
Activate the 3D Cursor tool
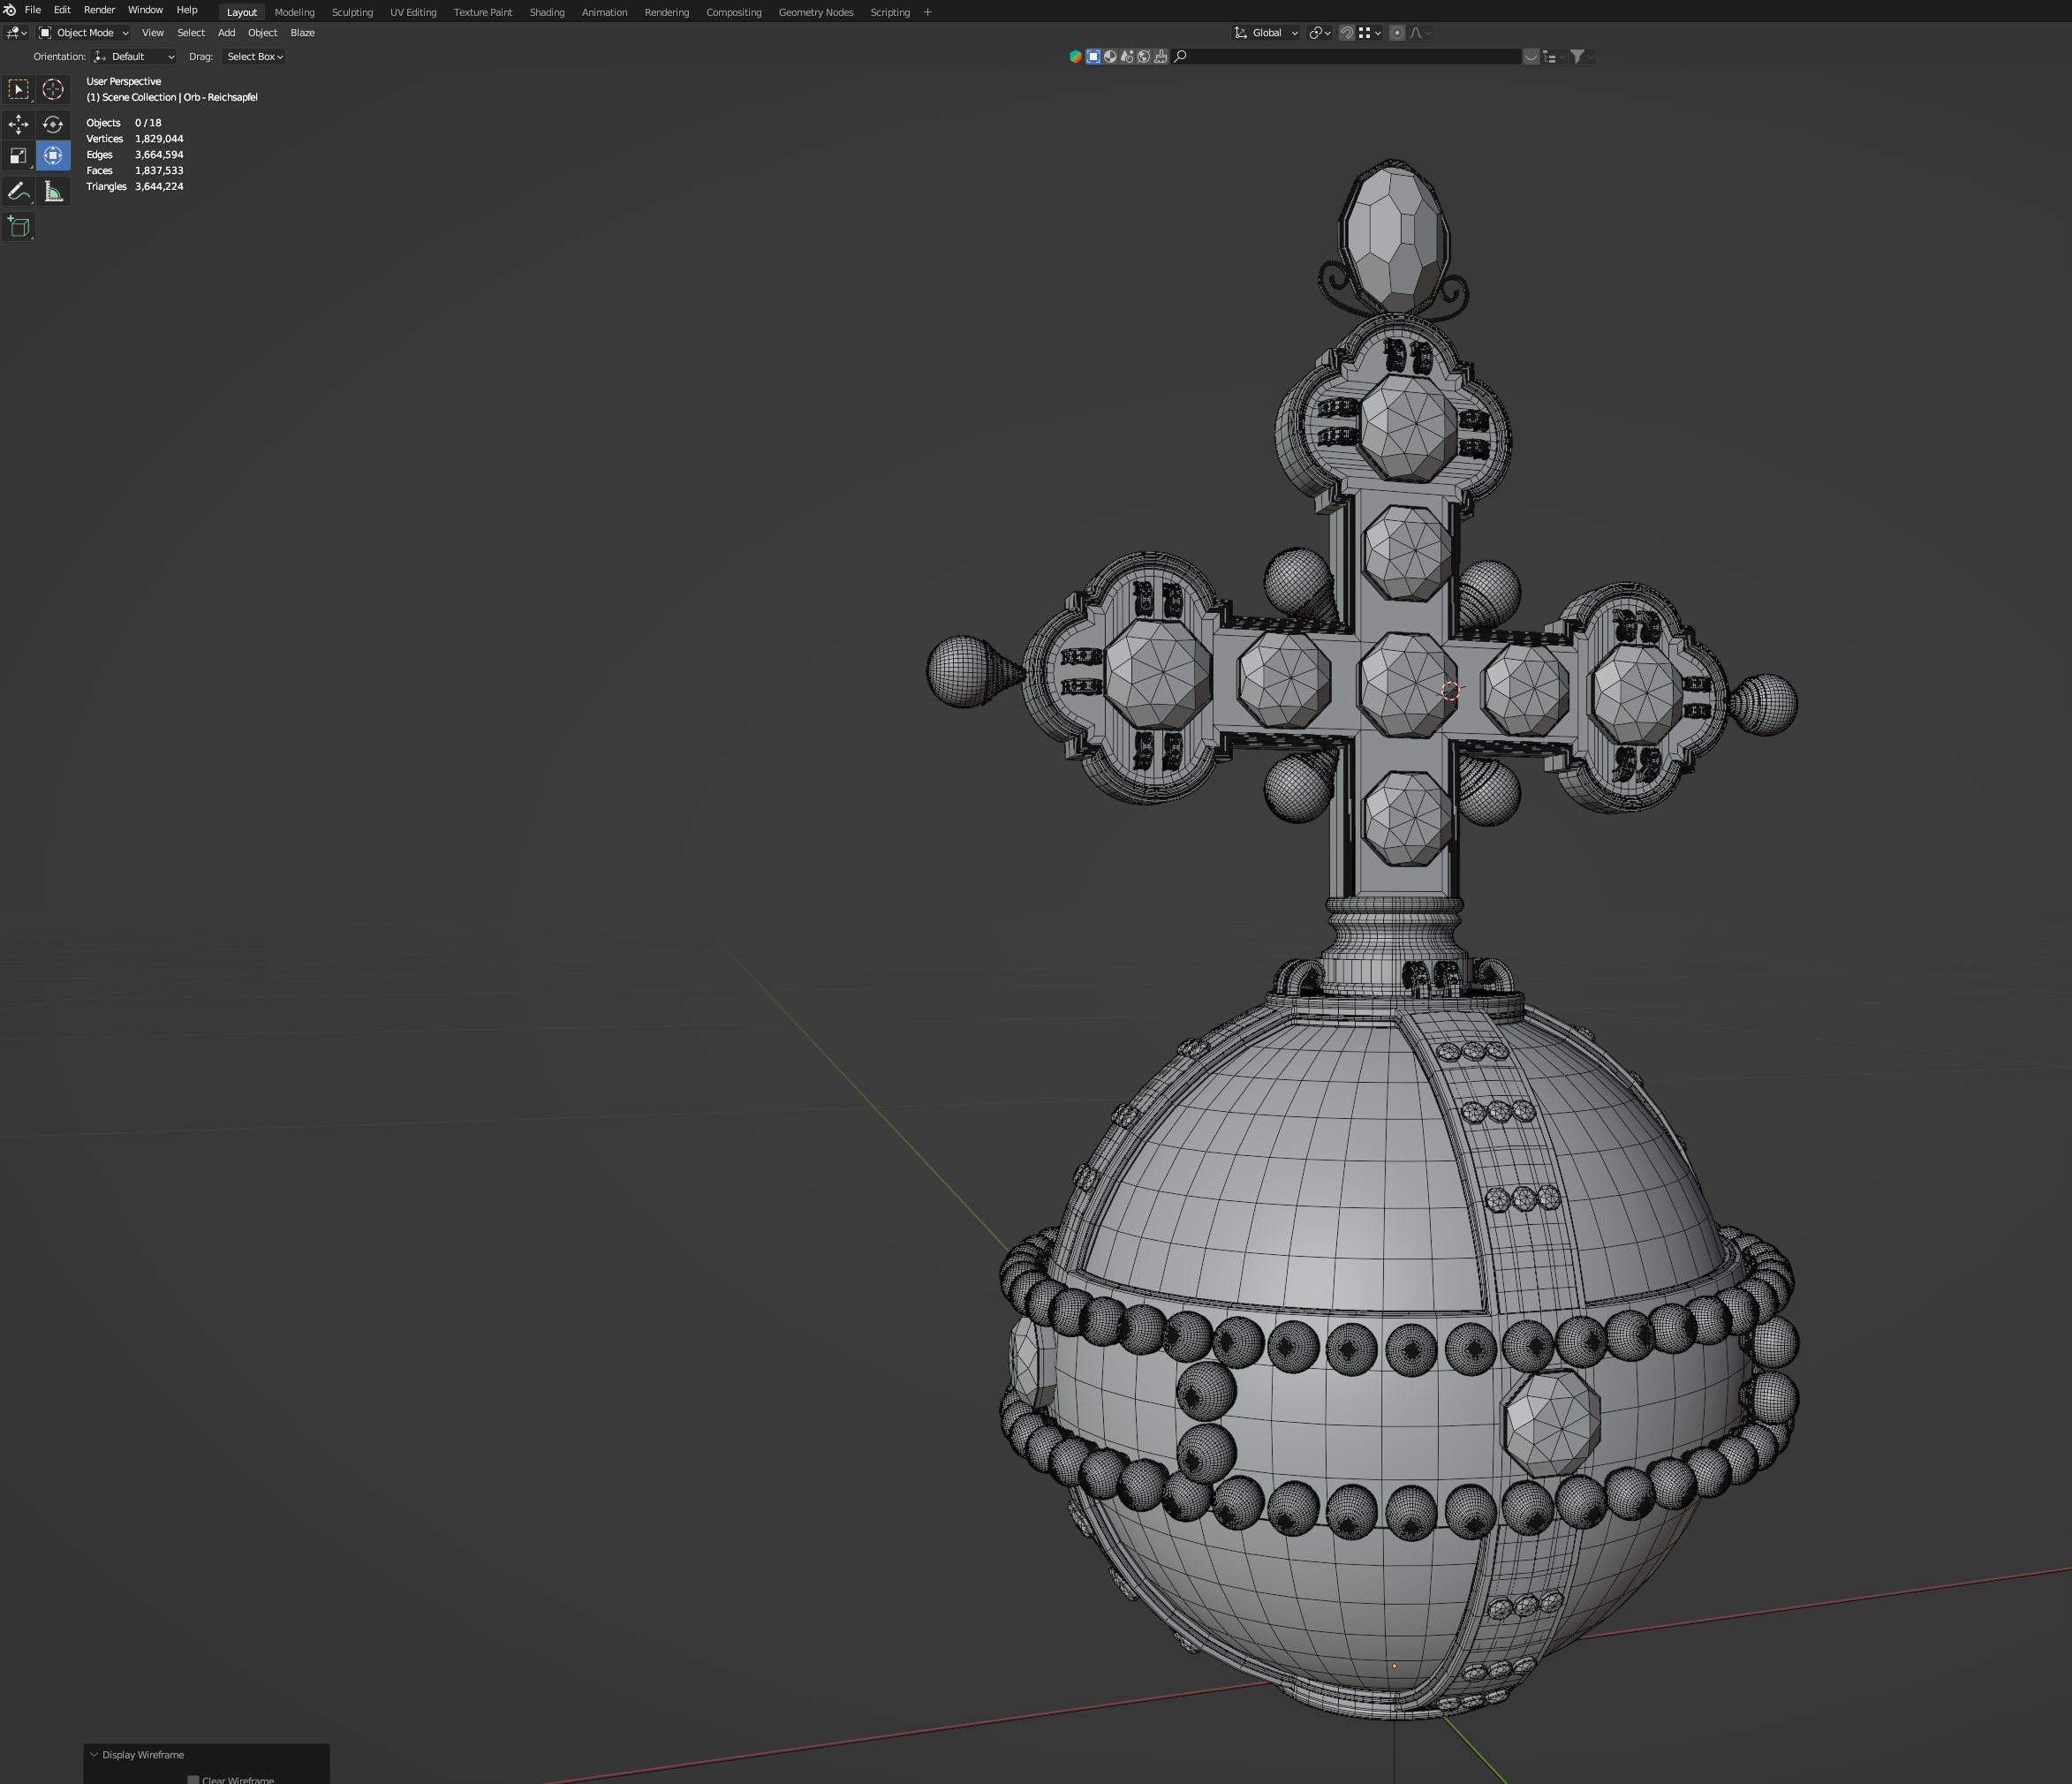click(53, 90)
